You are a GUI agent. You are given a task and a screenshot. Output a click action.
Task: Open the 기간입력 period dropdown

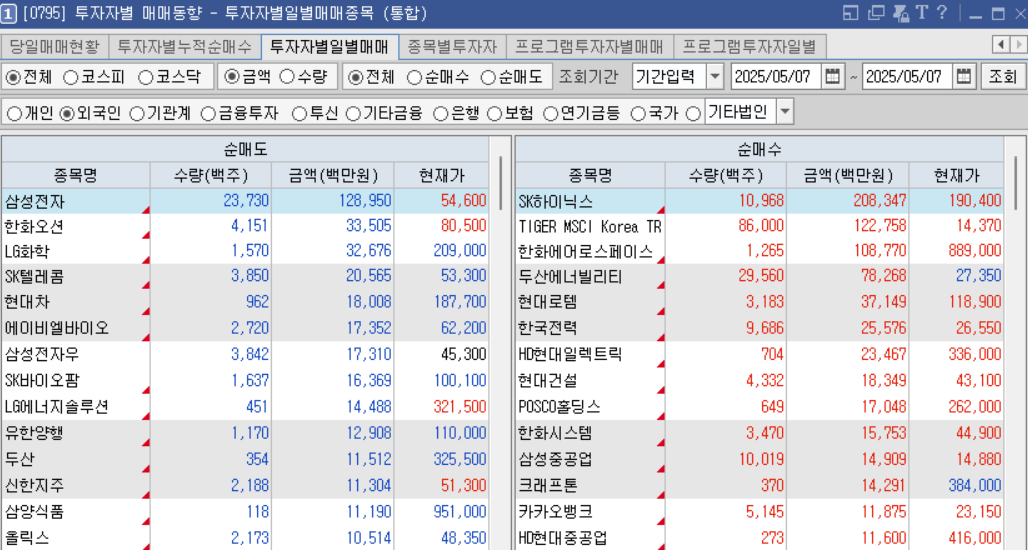715,76
